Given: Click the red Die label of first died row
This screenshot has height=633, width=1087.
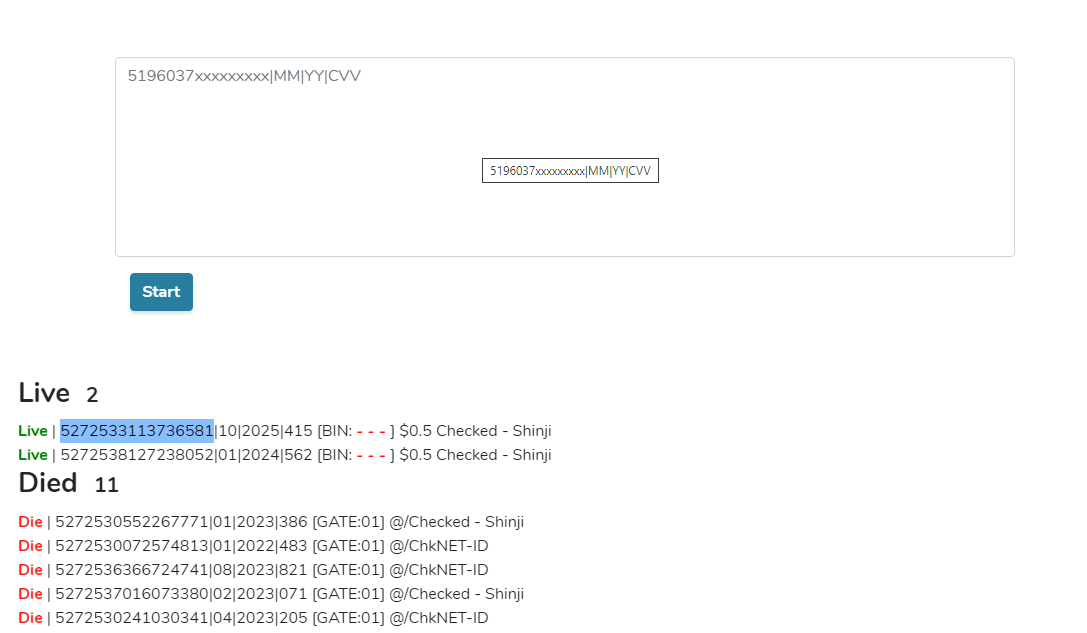Looking at the screenshot, I should (x=31, y=521).
